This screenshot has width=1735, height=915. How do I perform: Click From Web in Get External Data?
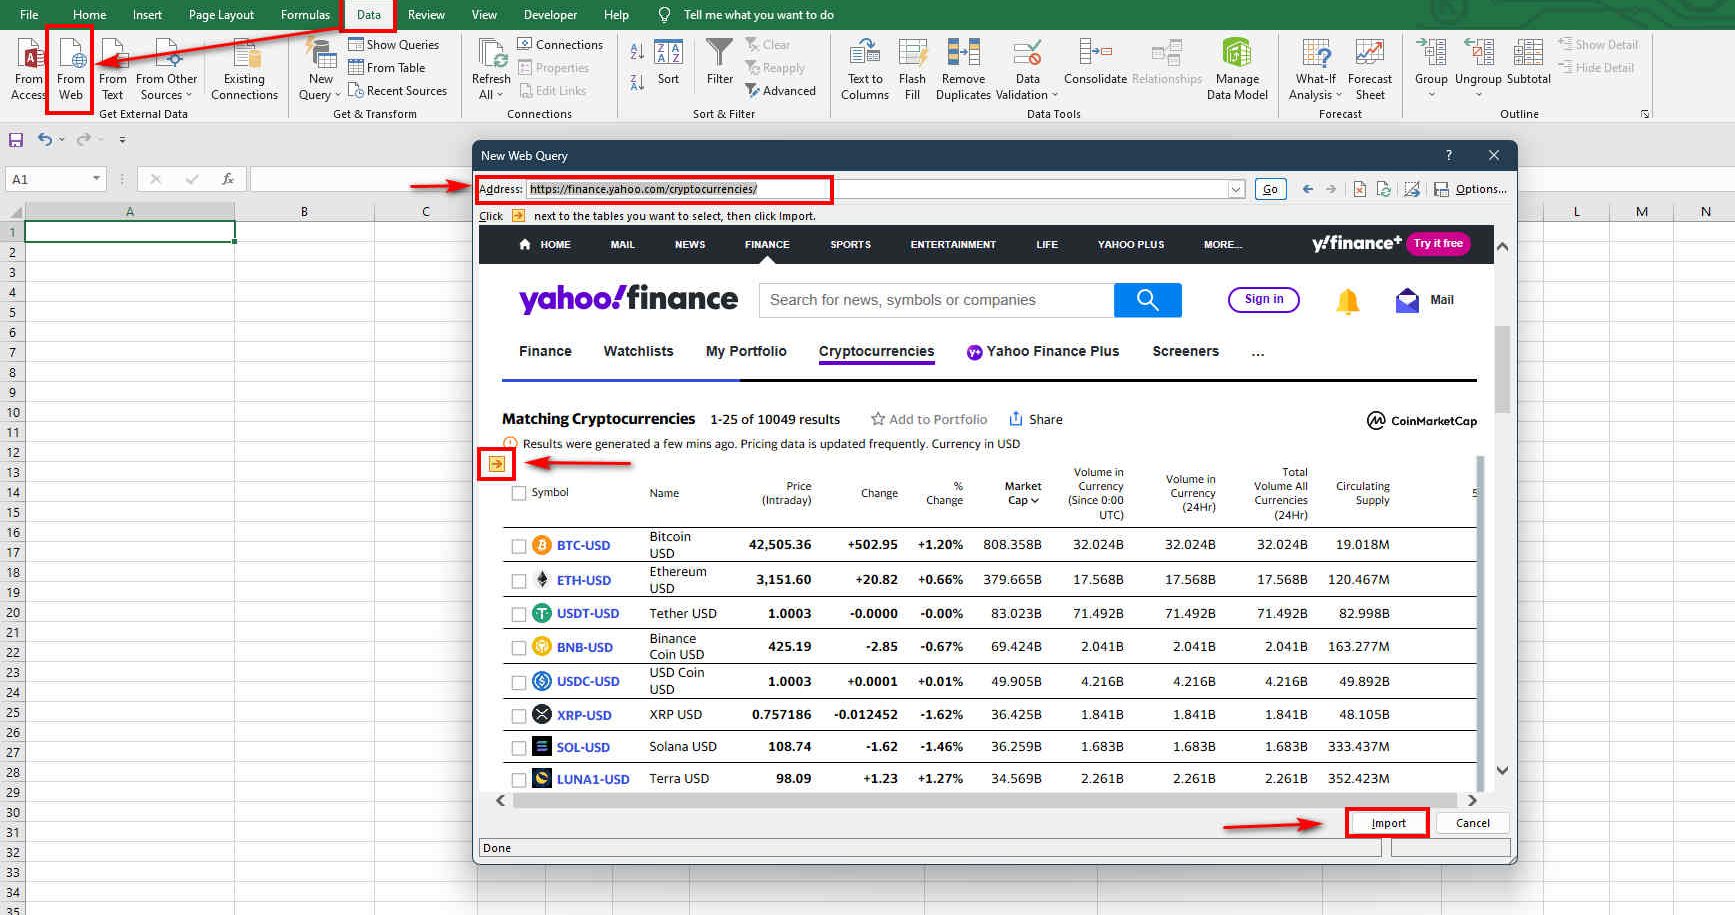coord(71,68)
